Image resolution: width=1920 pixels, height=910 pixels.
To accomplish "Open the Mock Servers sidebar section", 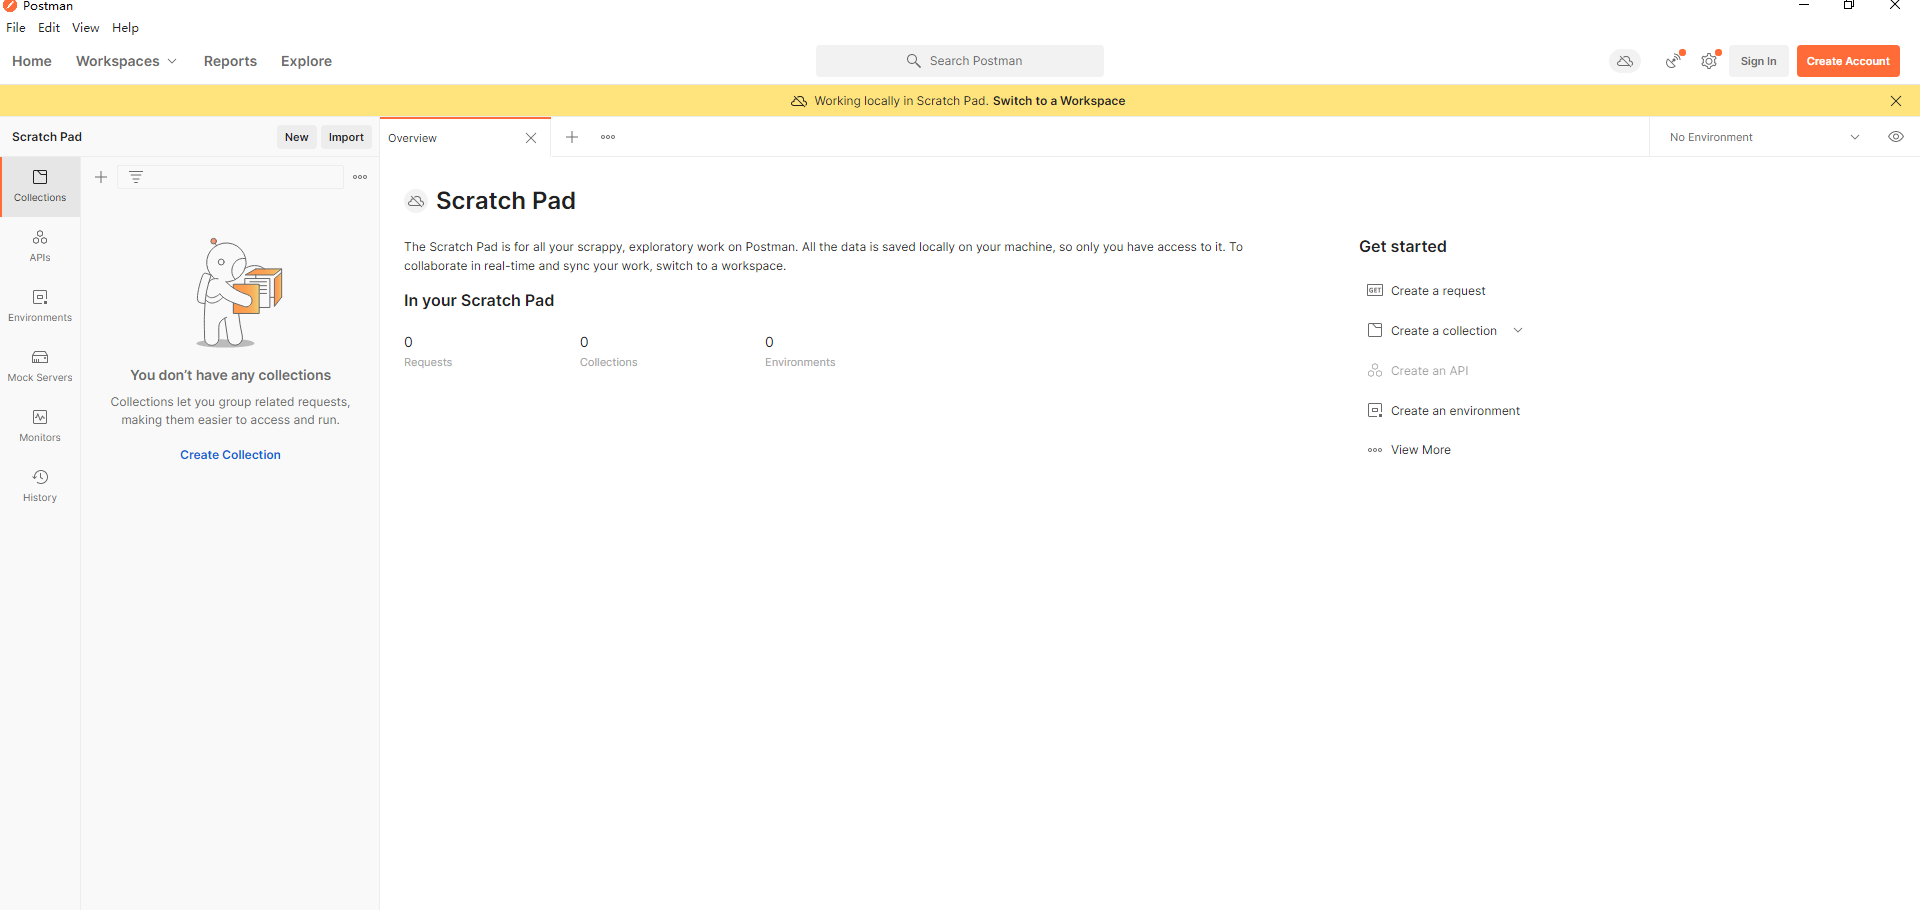I will tap(40, 366).
